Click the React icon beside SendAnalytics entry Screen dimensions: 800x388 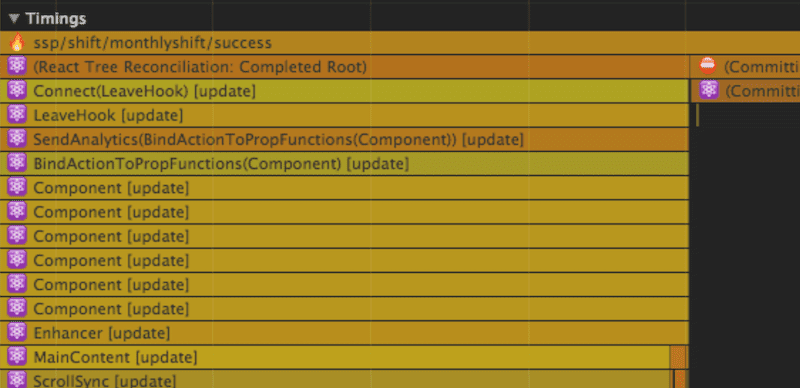click(x=17, y=139)
